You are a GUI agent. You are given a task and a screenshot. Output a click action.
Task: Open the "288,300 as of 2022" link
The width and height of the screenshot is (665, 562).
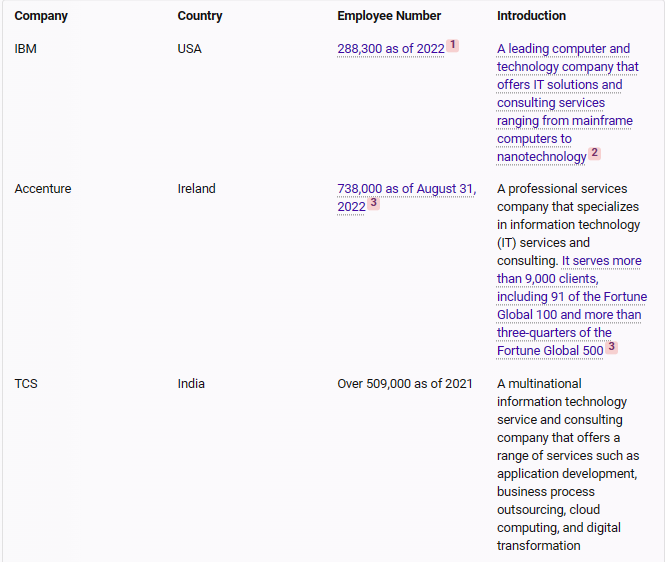coord(390,49)
